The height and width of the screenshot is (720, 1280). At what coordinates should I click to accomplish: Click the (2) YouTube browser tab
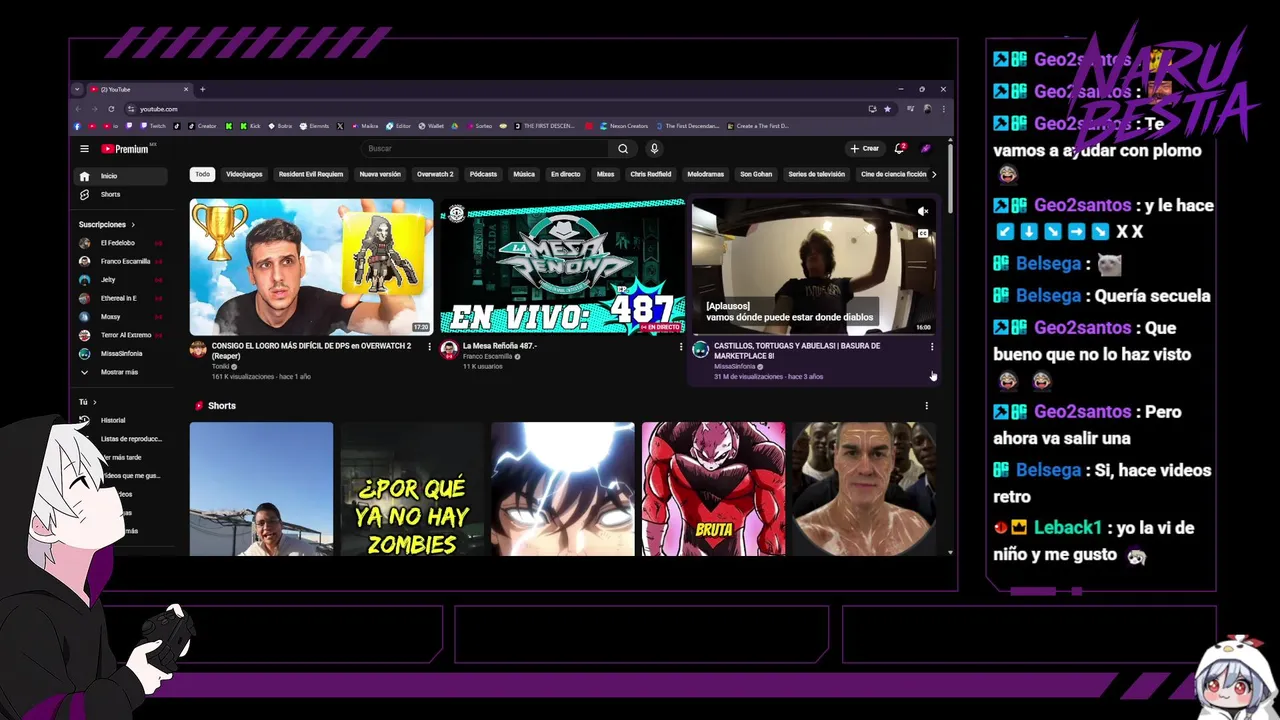(x=140, y=89)
